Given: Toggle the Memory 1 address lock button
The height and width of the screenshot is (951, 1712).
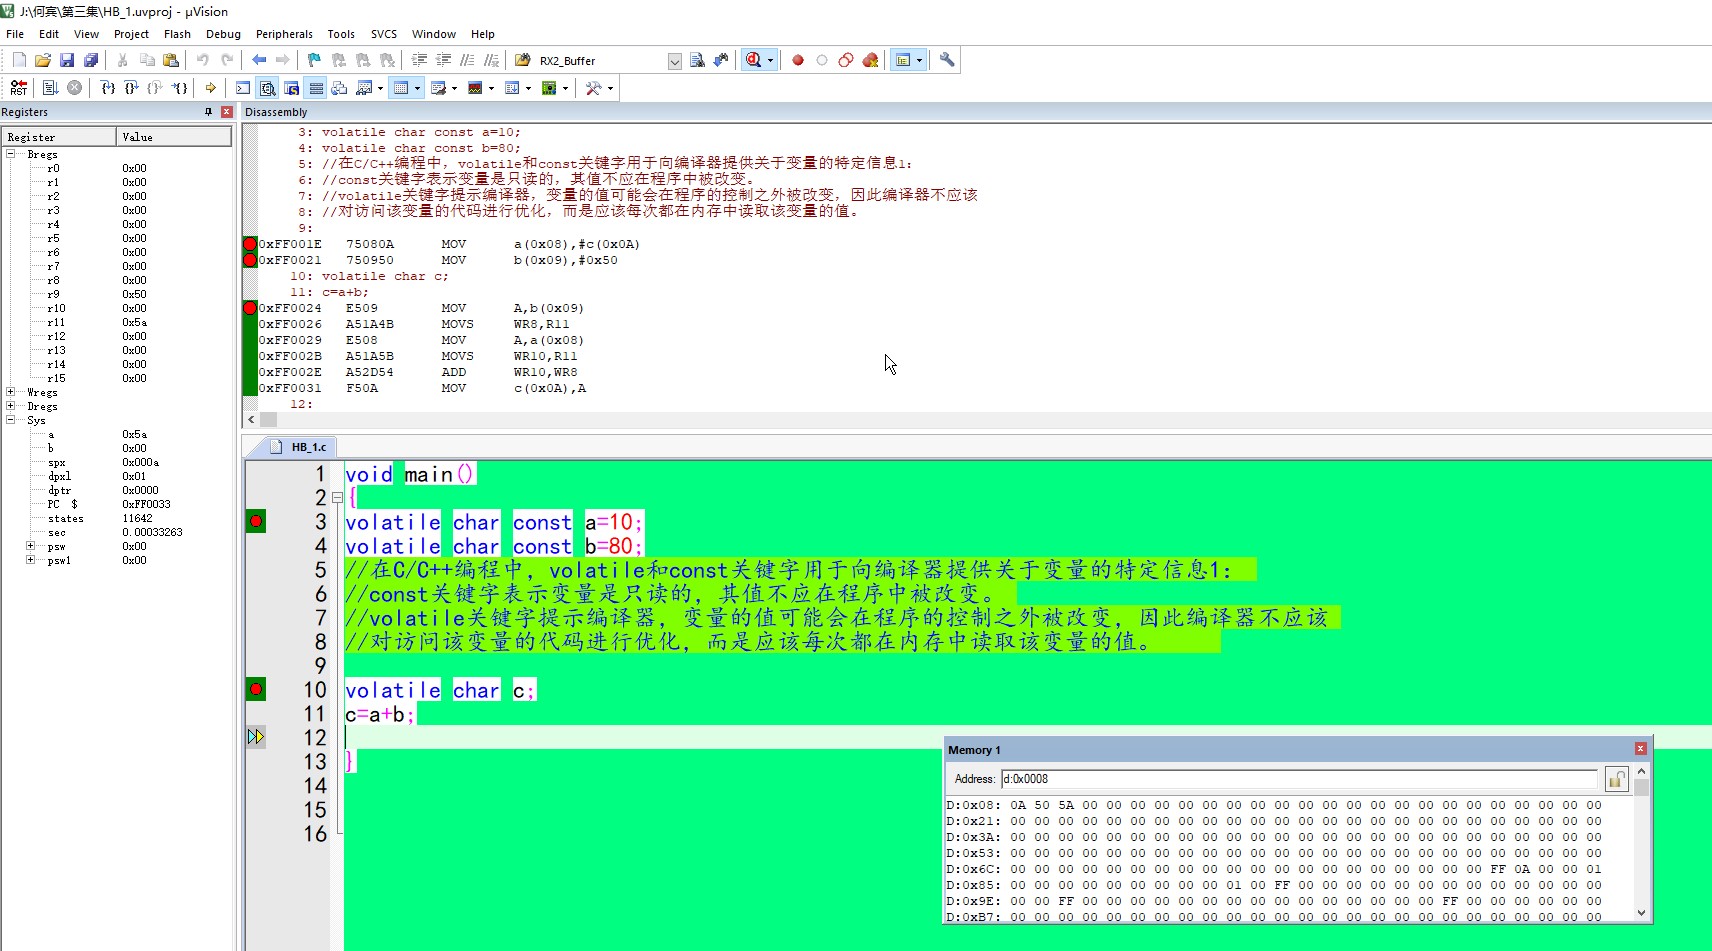Looking at the screenshot, I should (x=1615, y=779).
